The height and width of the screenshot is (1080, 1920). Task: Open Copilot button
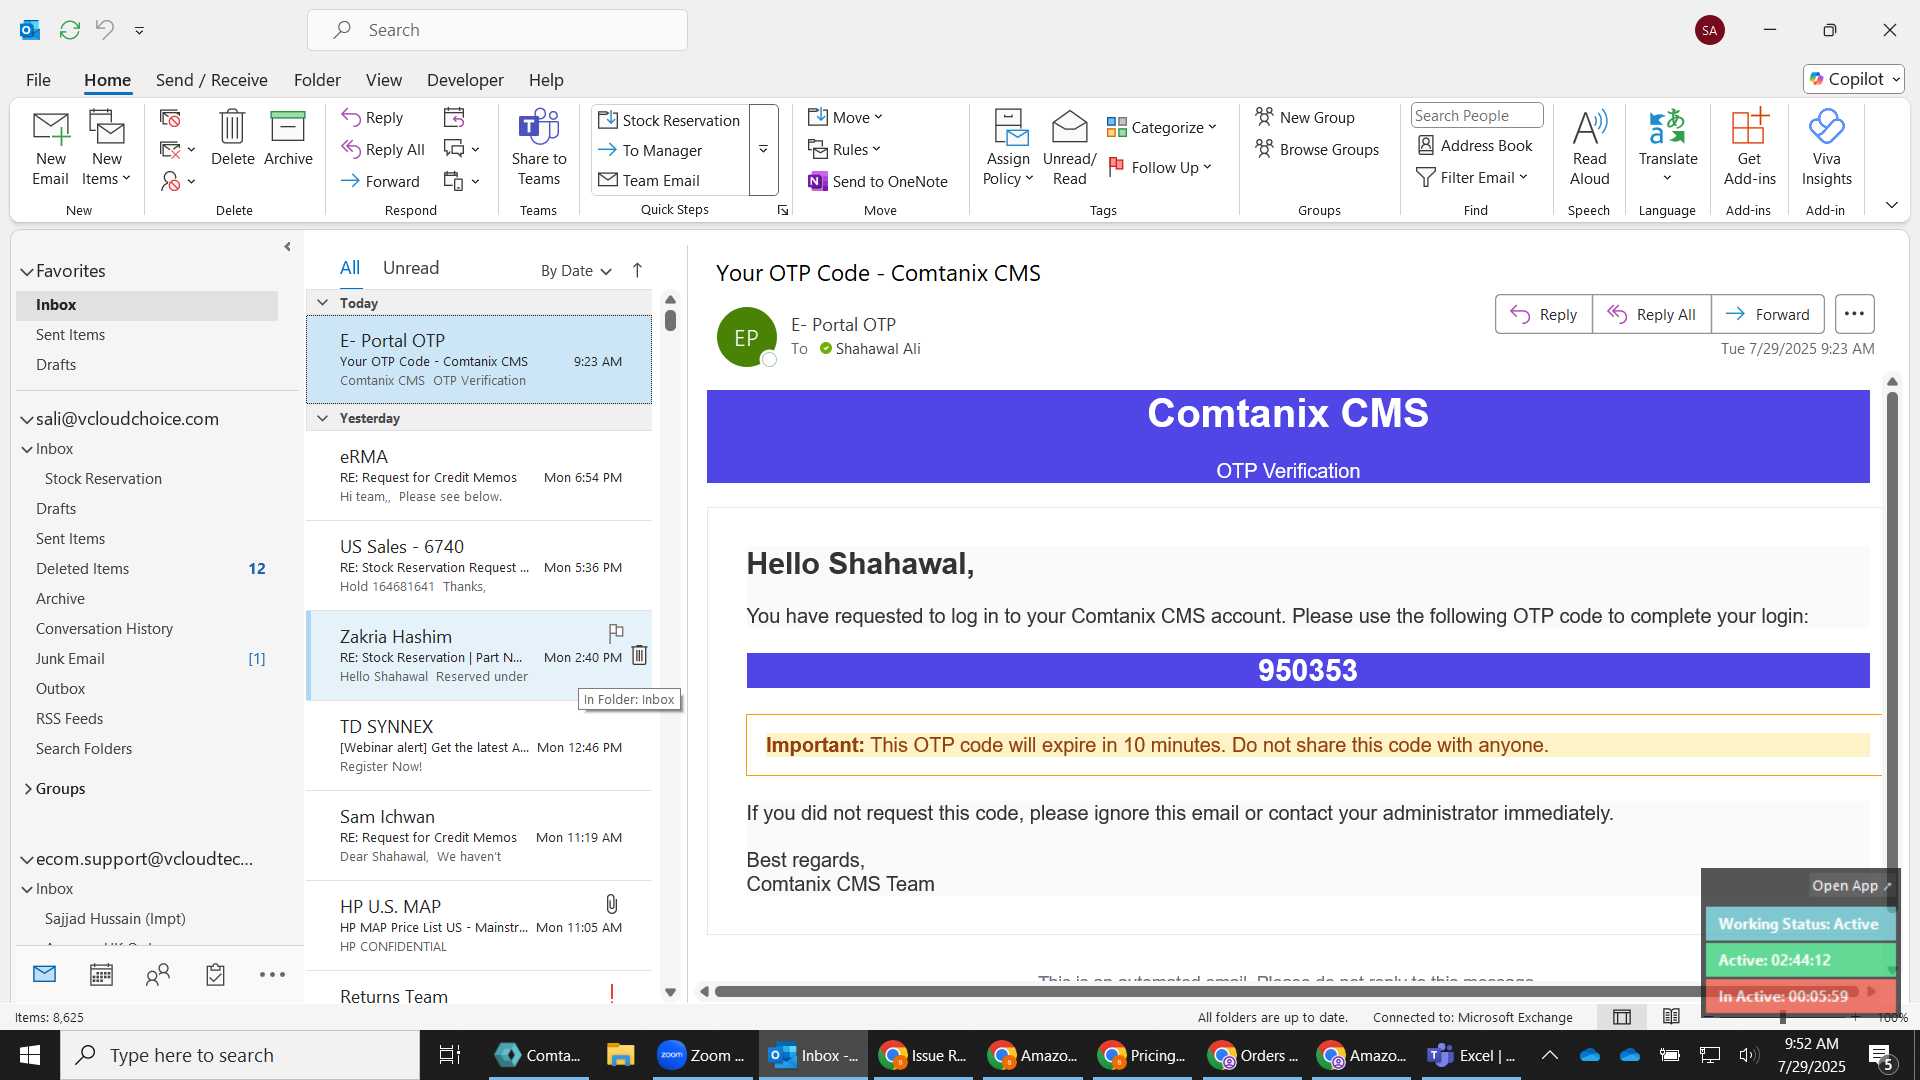pos(1854,79)
